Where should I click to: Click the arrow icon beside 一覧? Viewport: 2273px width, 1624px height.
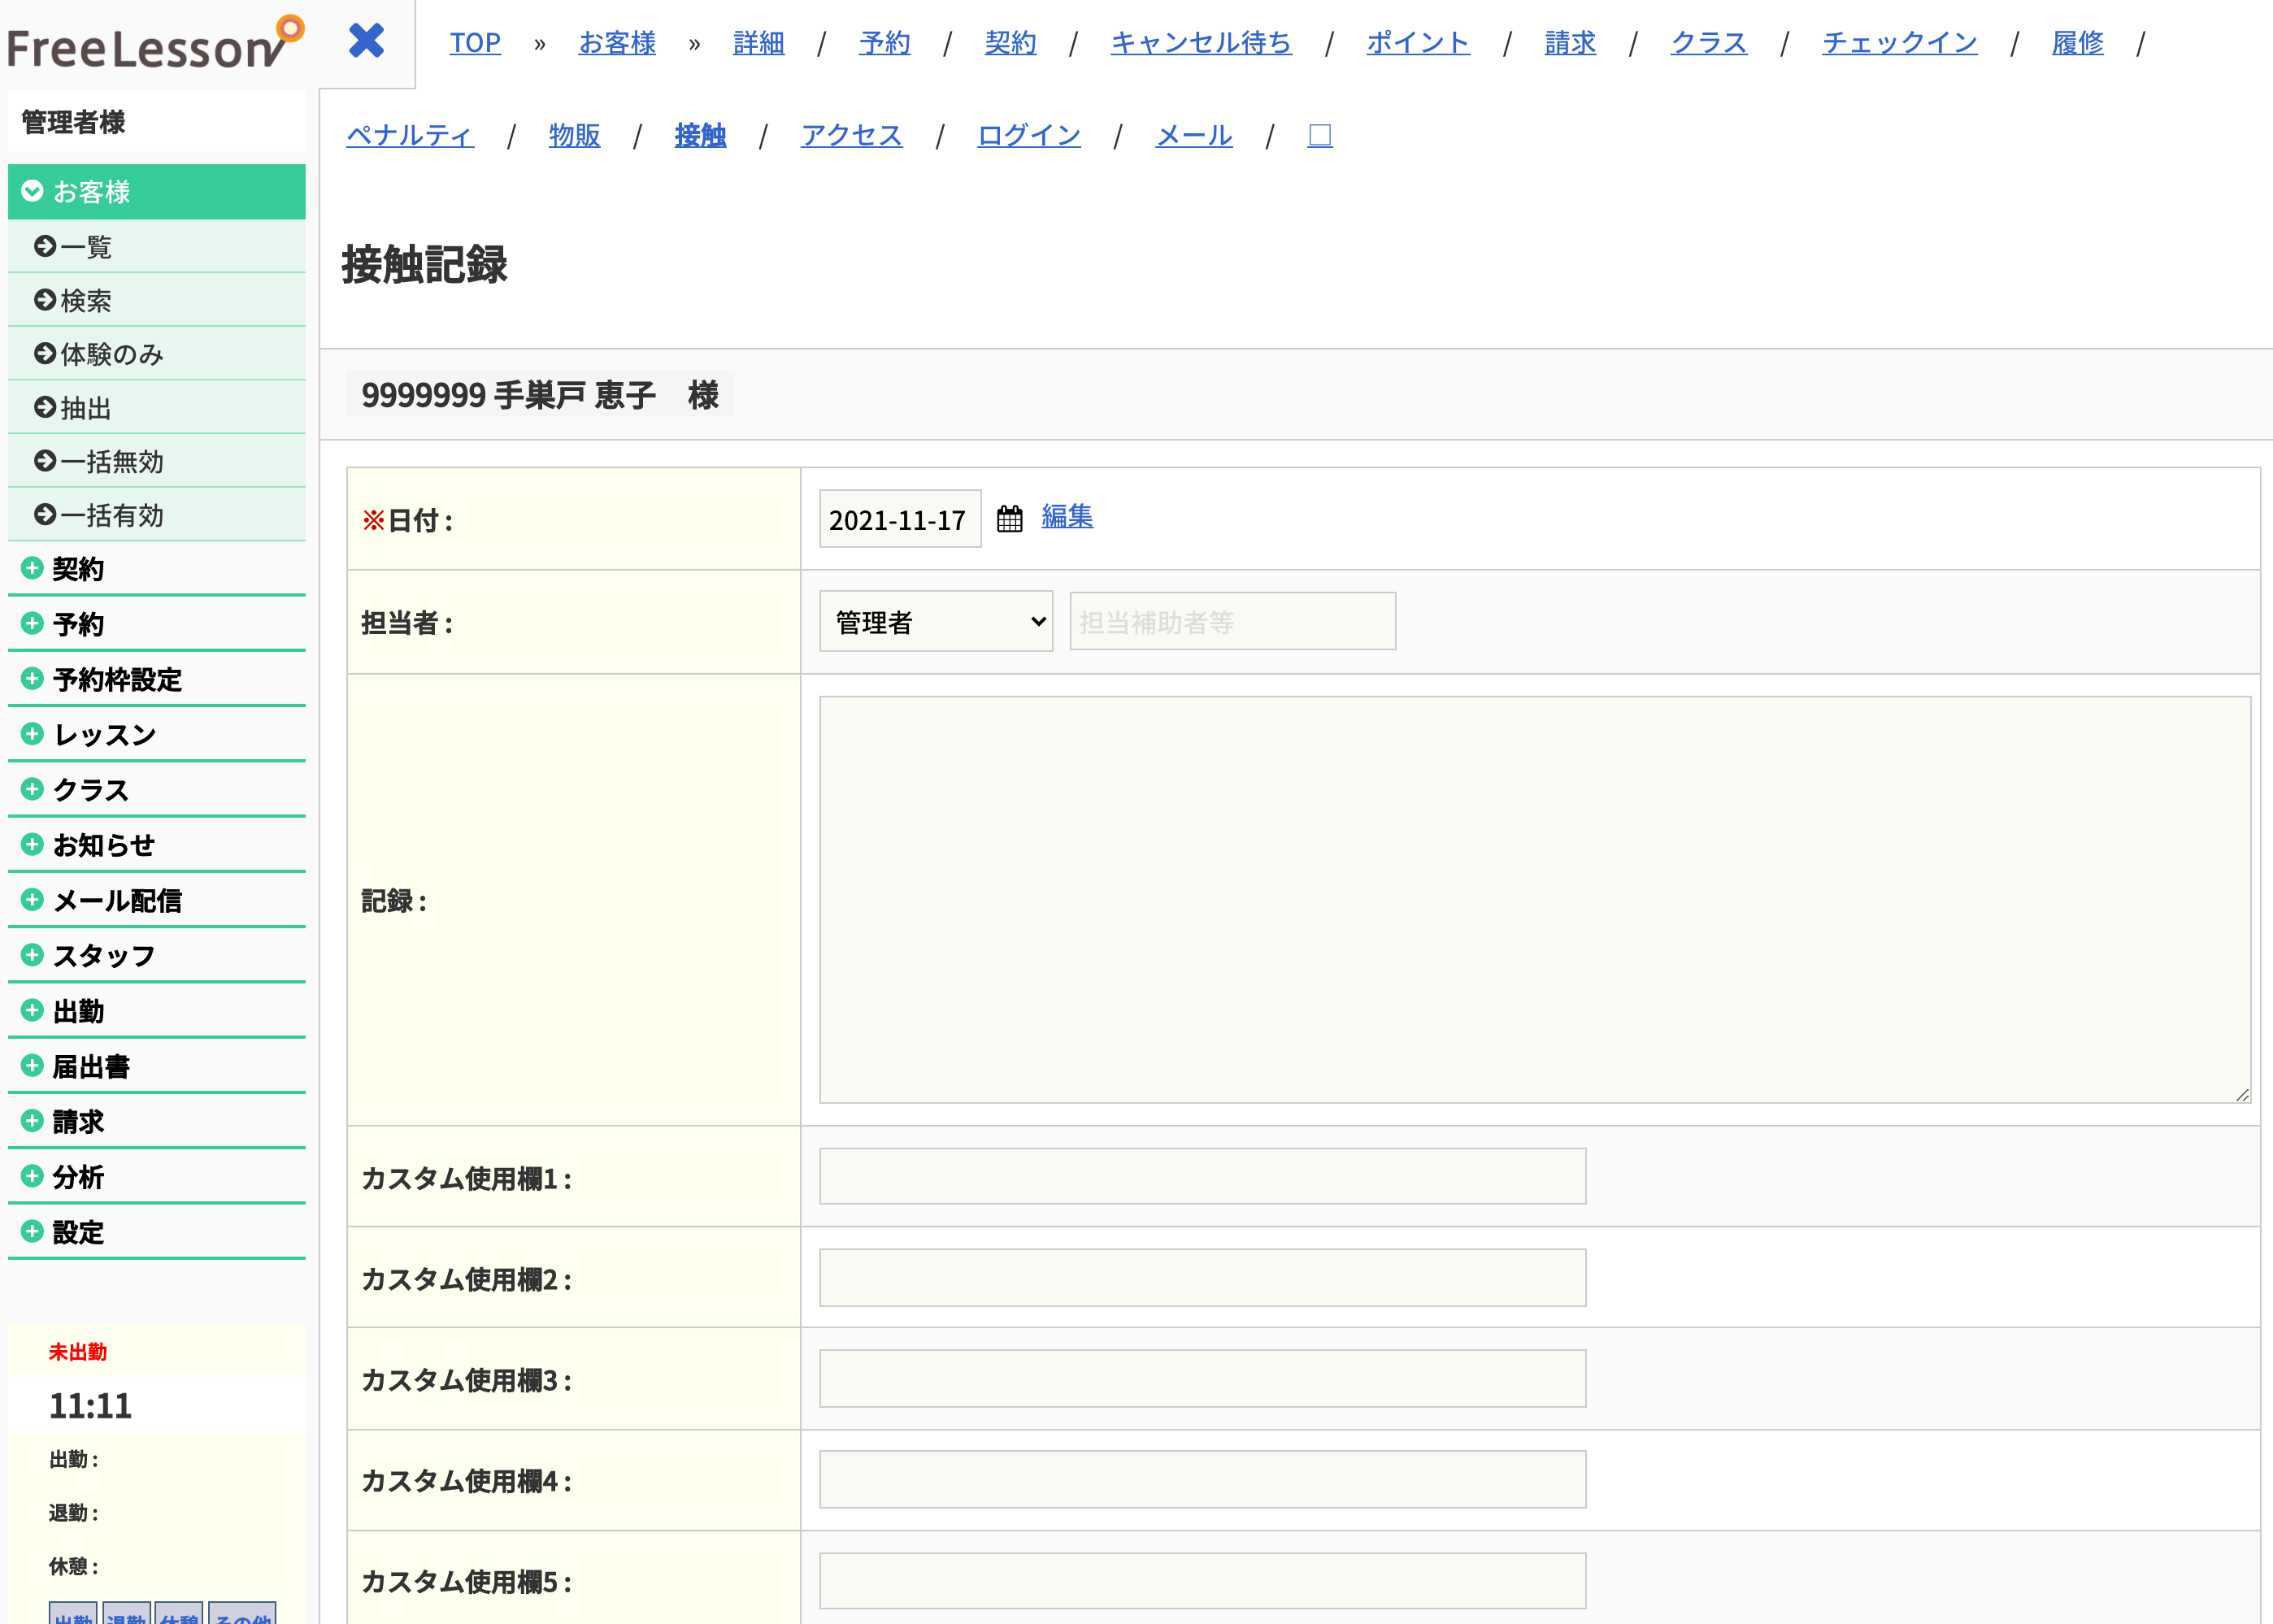45,246
